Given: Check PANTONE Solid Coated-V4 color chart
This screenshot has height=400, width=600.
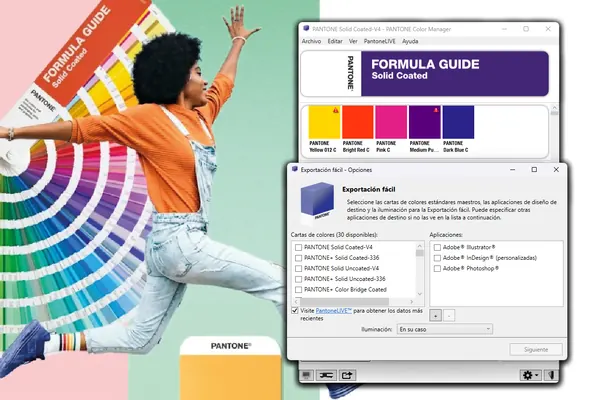Looking at the screenshot, I should [298, 248].
